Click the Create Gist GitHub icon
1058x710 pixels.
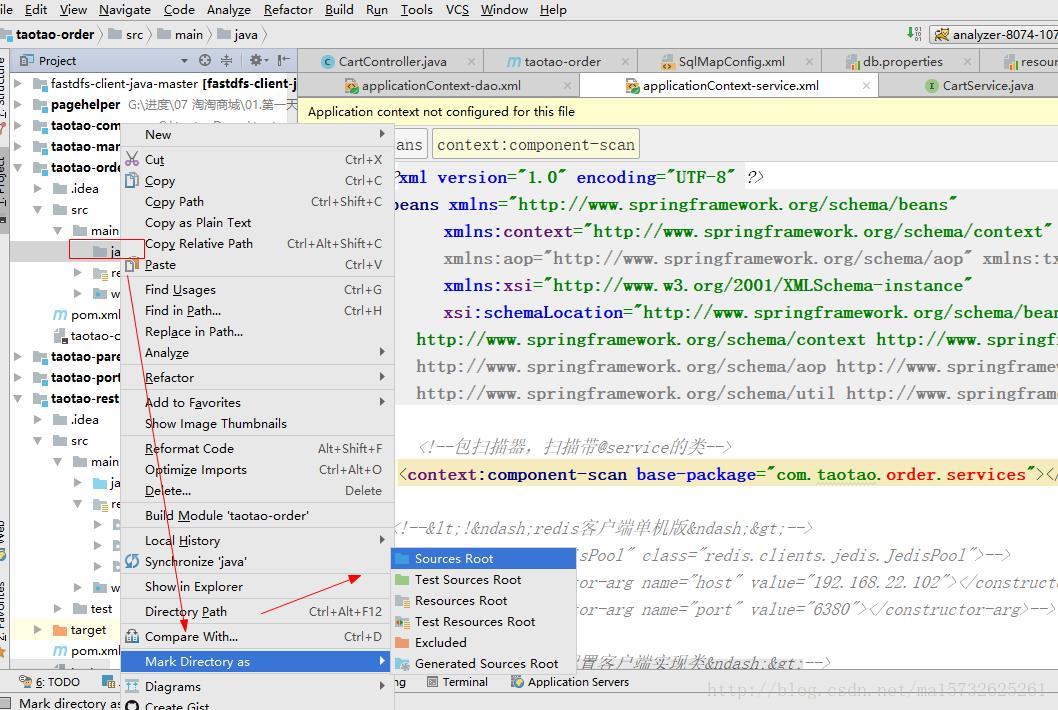coord(132,705)
